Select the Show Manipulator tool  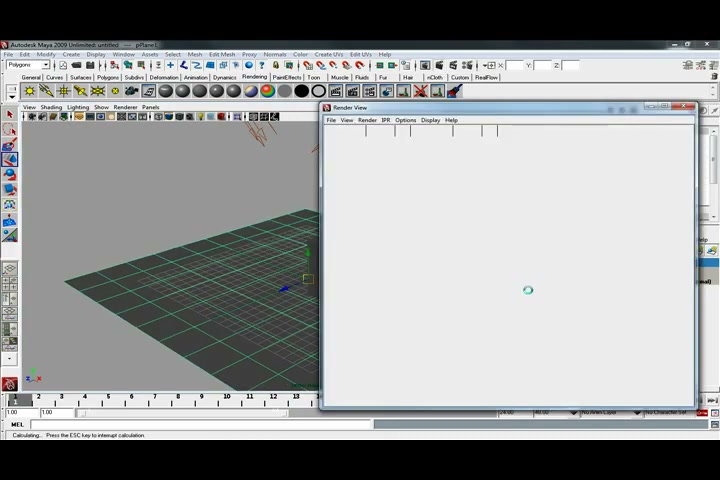(10, 235)
